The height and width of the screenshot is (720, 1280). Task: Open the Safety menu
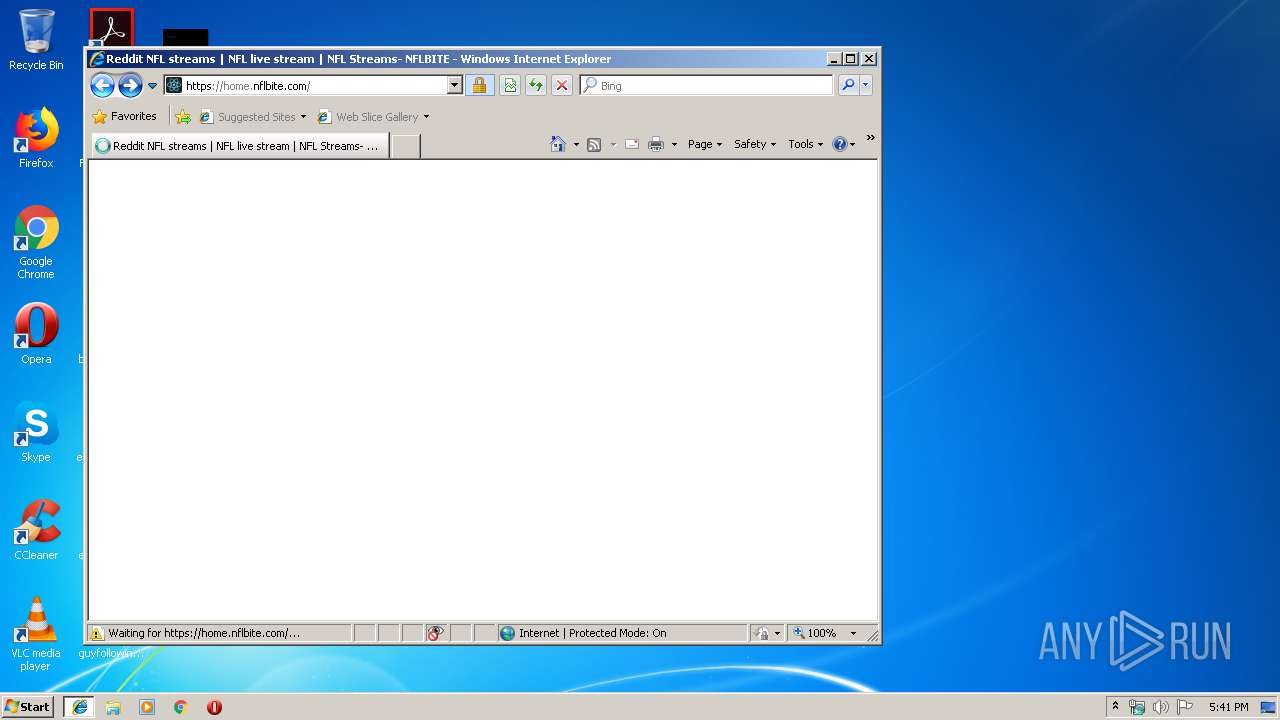(755, 144)
